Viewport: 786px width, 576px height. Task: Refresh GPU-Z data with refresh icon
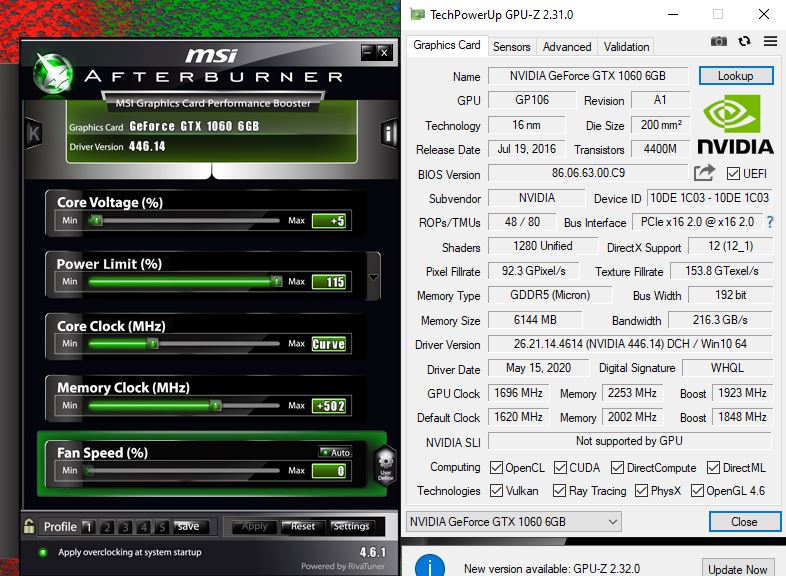pyautogui.click(x=744, y=41)
